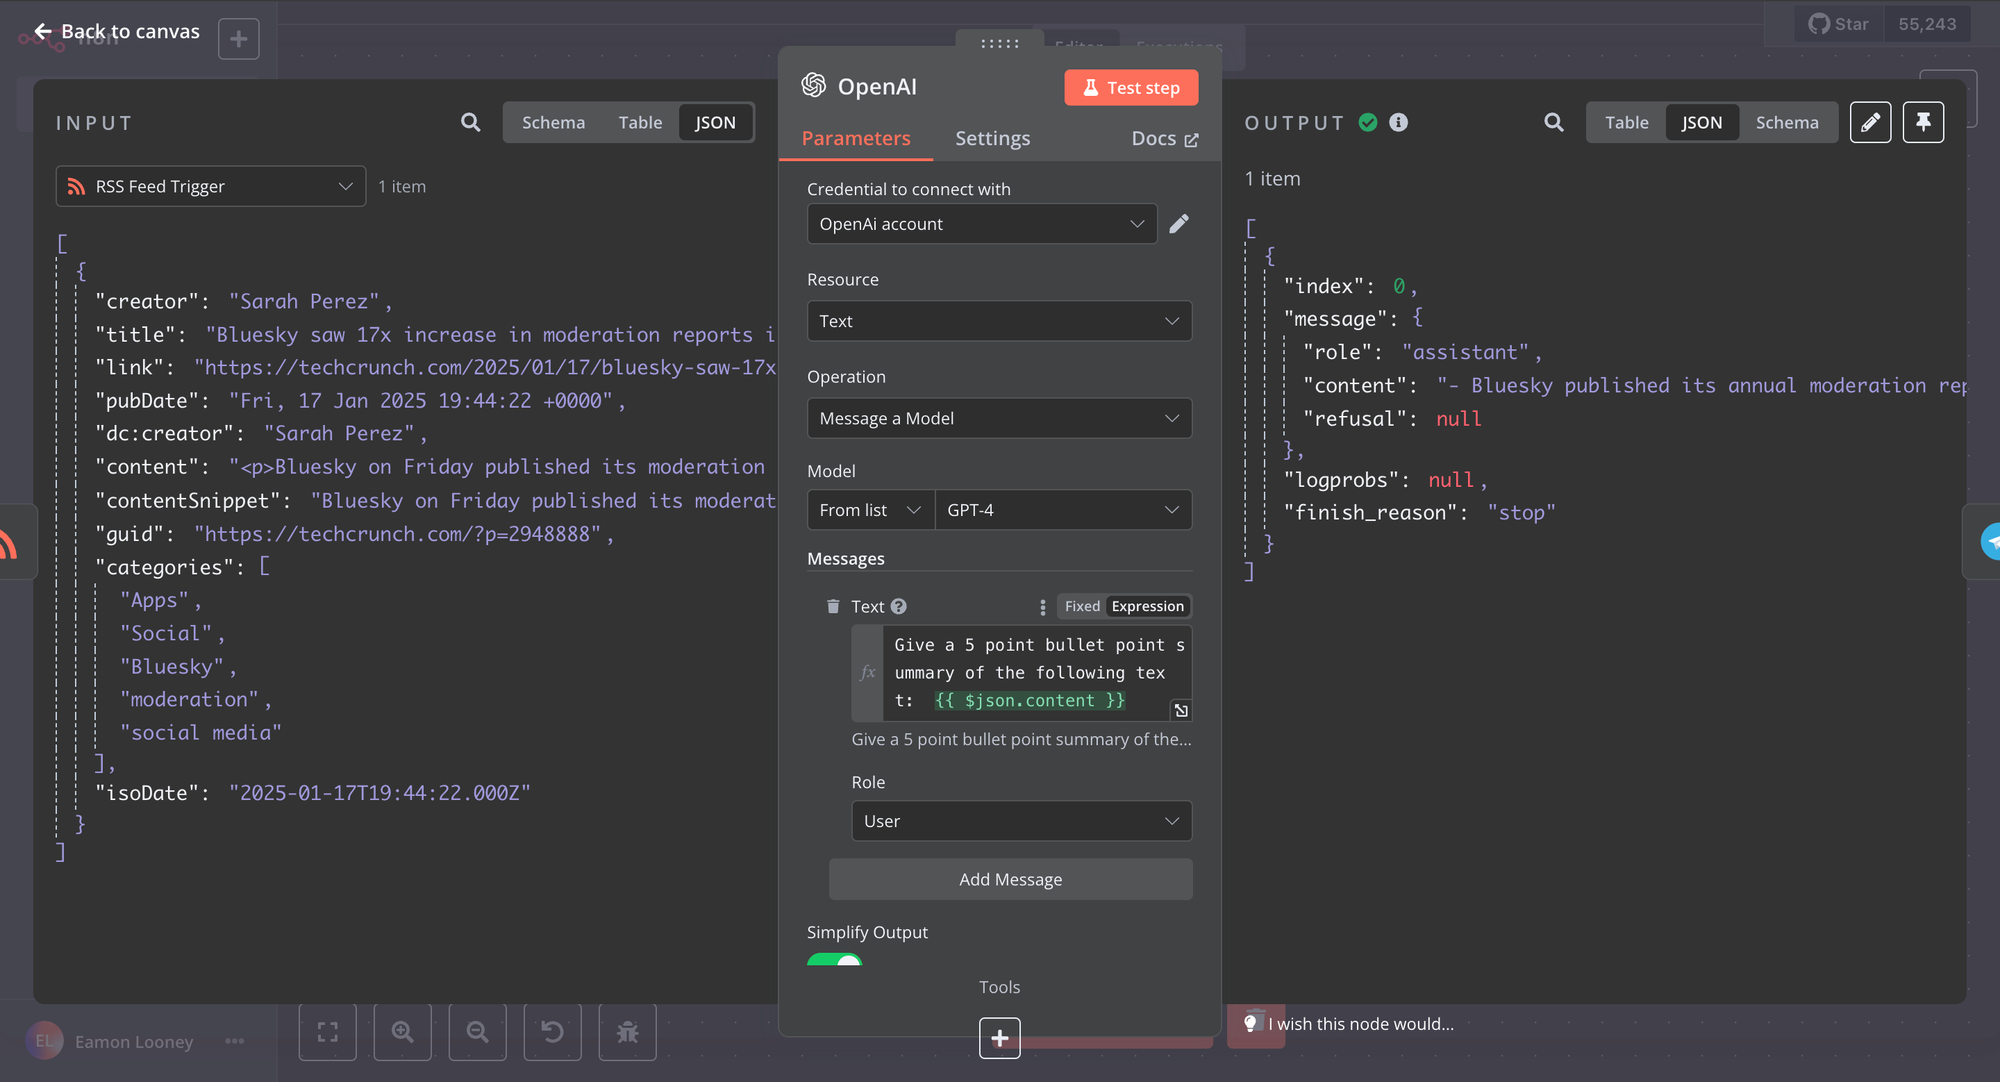Expand the expression editor with corner icon
2000x1082 pixels.
click(x=1181, y=710)
